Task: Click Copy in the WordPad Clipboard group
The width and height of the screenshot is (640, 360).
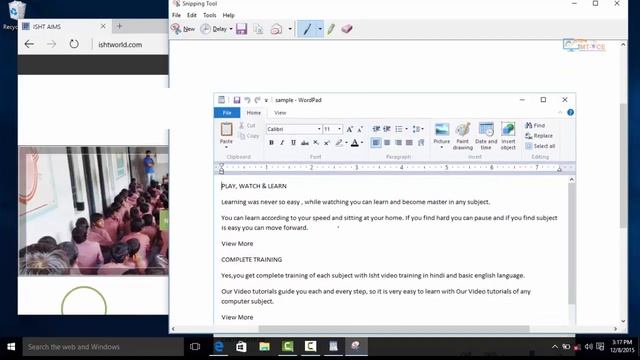Action: (x=249, y=136)
